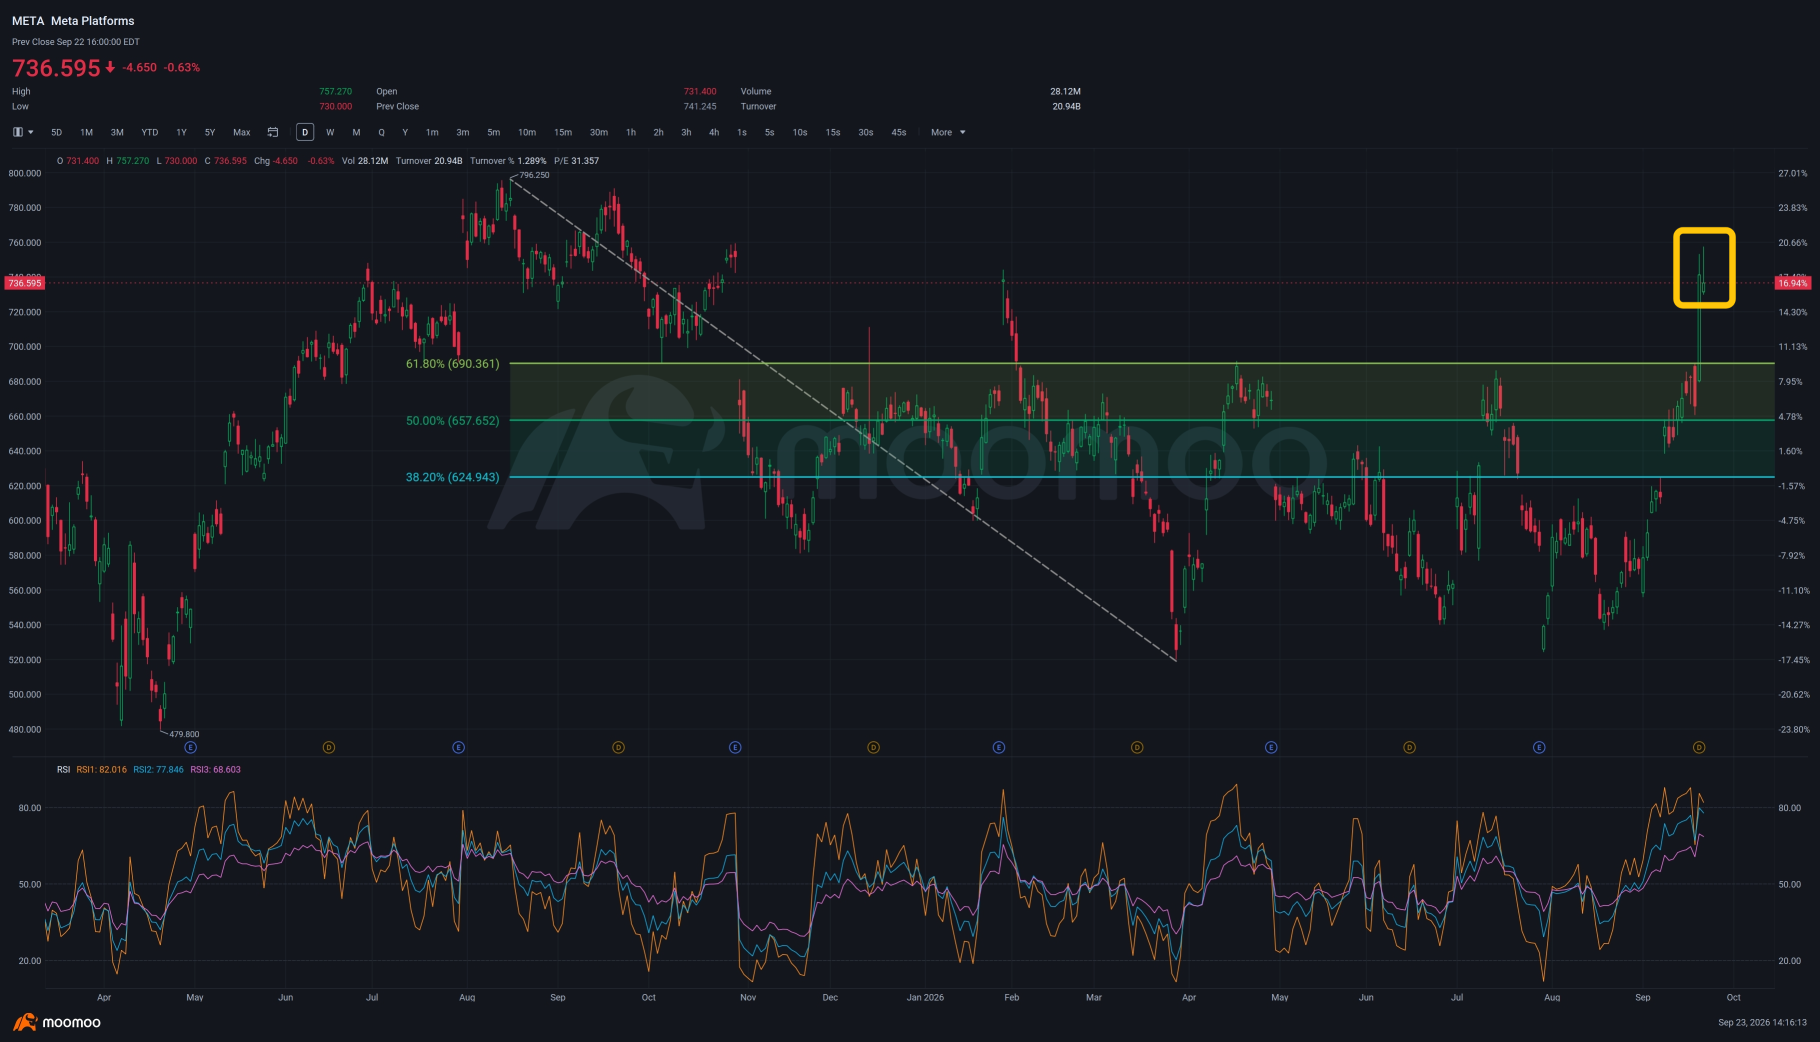Screen dimensions: 1820x1042
Task: Set chart range to YTD
Action: pyautogui.click(x=149, y=132)
